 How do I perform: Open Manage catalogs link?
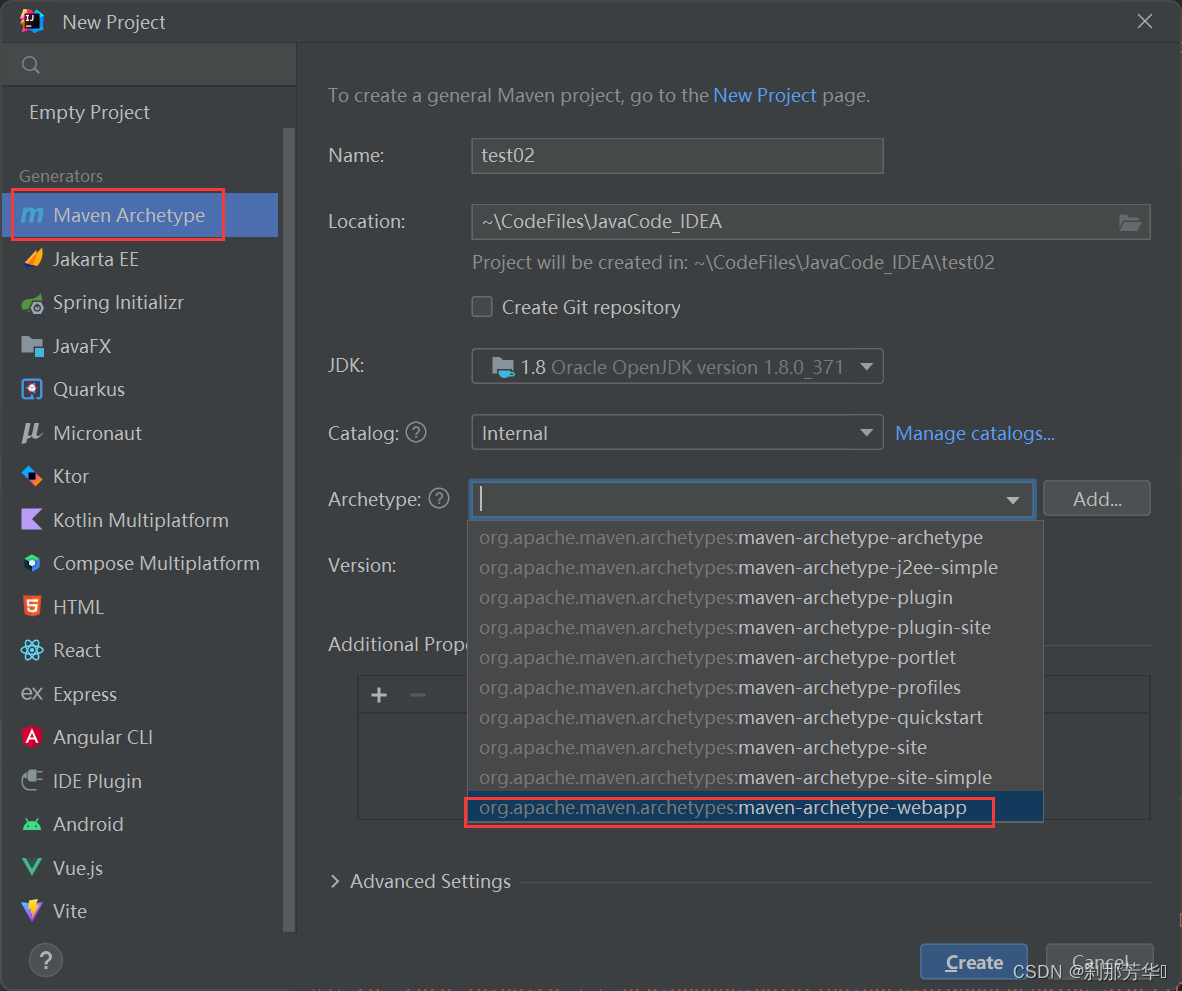pos(975,433)
